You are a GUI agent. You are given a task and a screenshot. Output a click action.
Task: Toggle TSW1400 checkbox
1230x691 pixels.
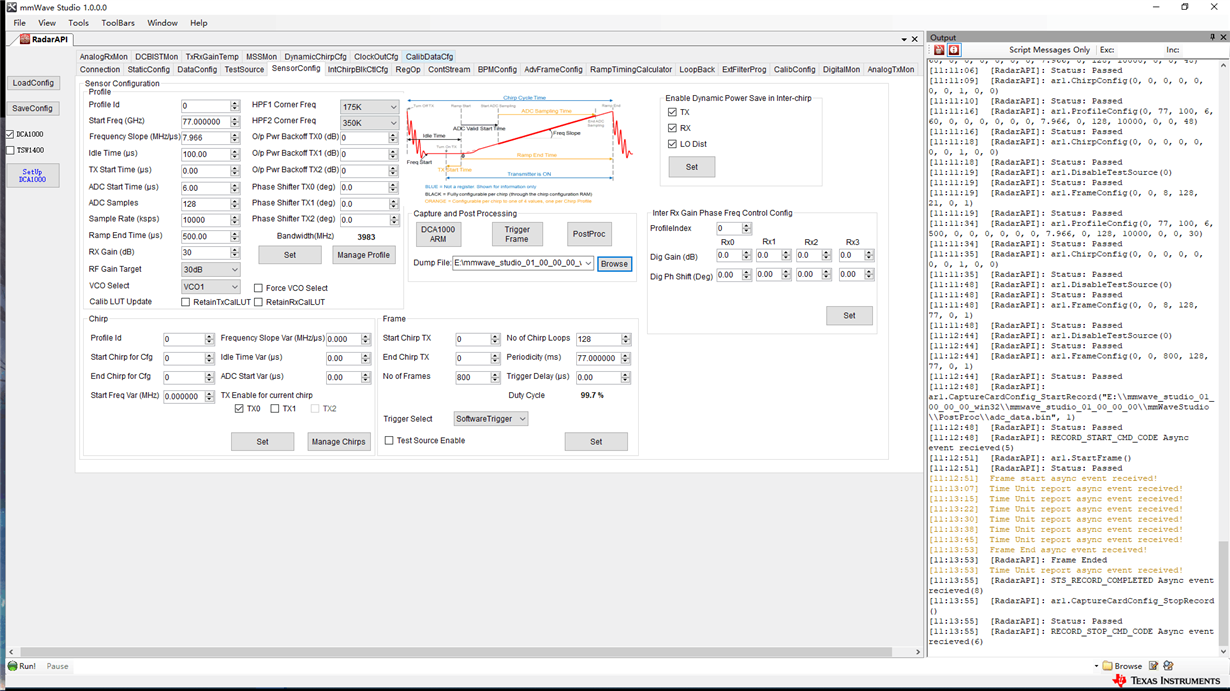click(10, 150)
